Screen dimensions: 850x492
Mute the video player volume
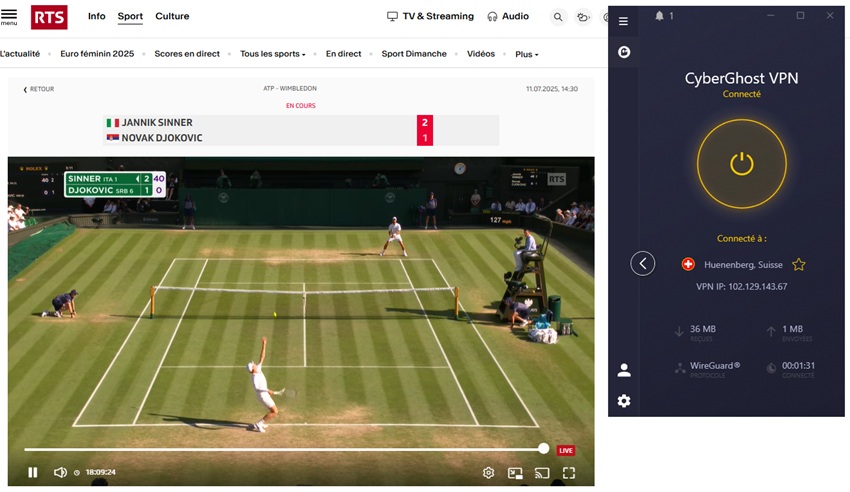click(x=60, y=472)
